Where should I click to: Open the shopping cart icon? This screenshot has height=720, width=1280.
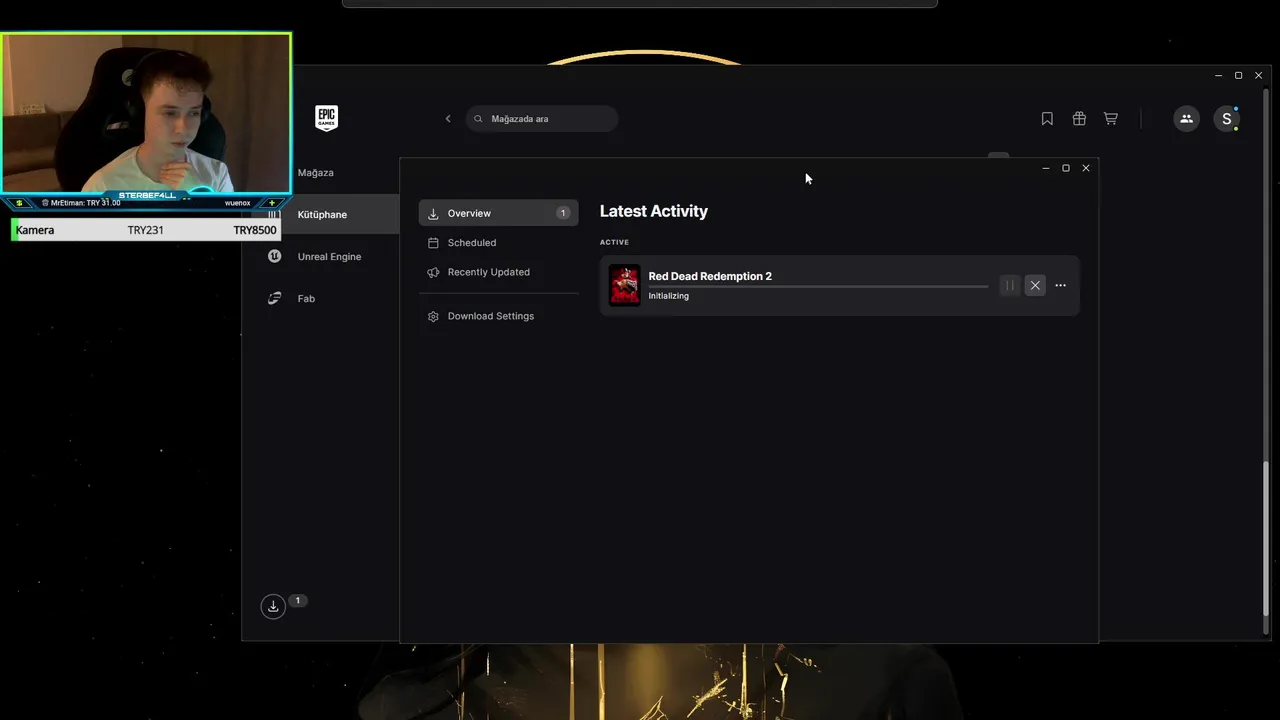(1111, 119)
